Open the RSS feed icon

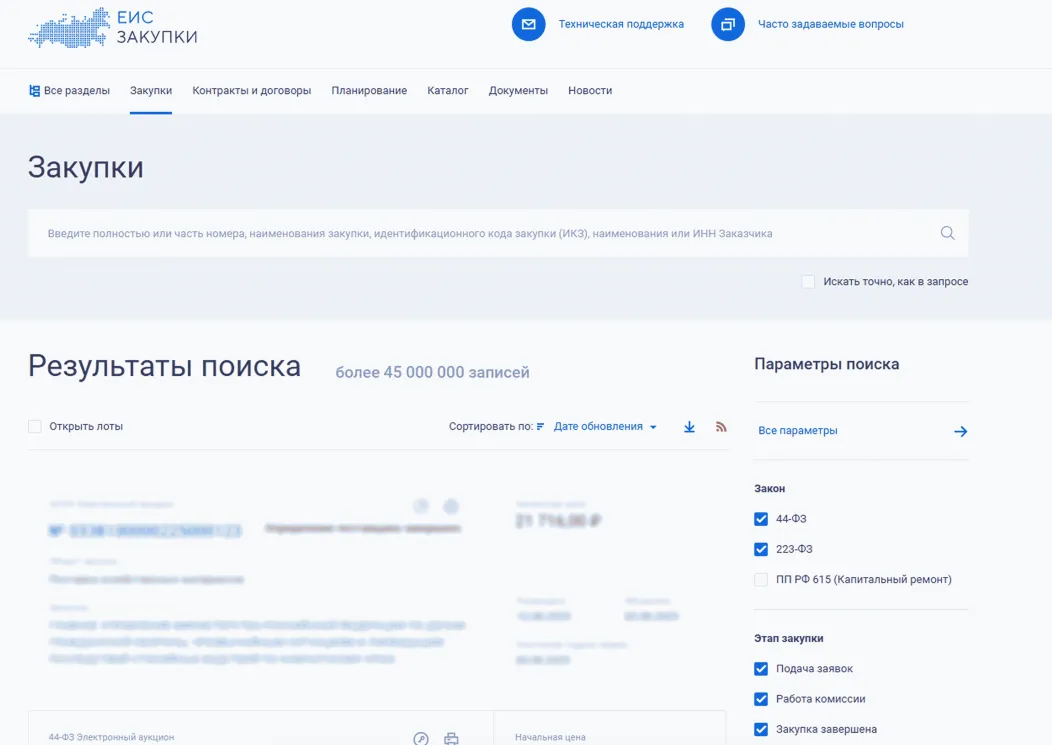point(721,427)
